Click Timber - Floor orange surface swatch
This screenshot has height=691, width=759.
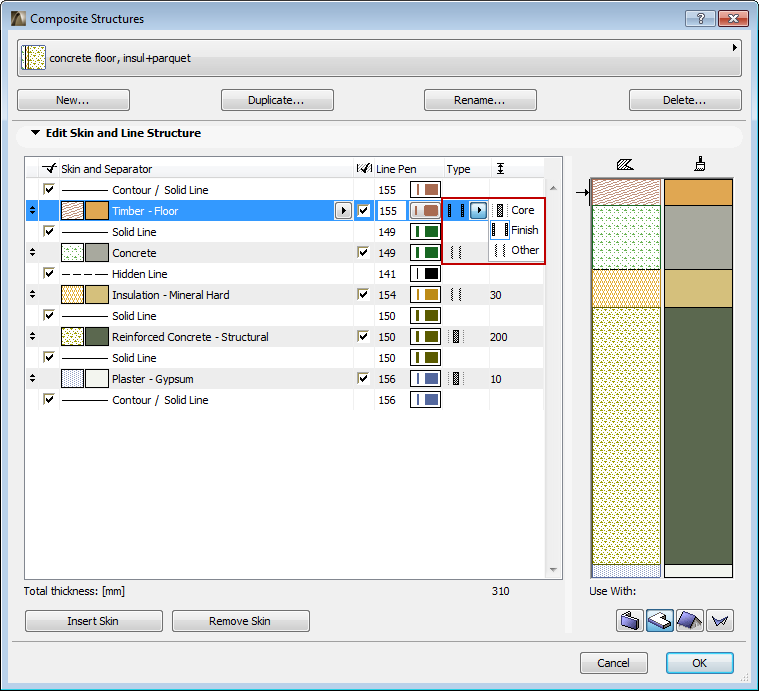pyautogui.click(x=97, y=210)
